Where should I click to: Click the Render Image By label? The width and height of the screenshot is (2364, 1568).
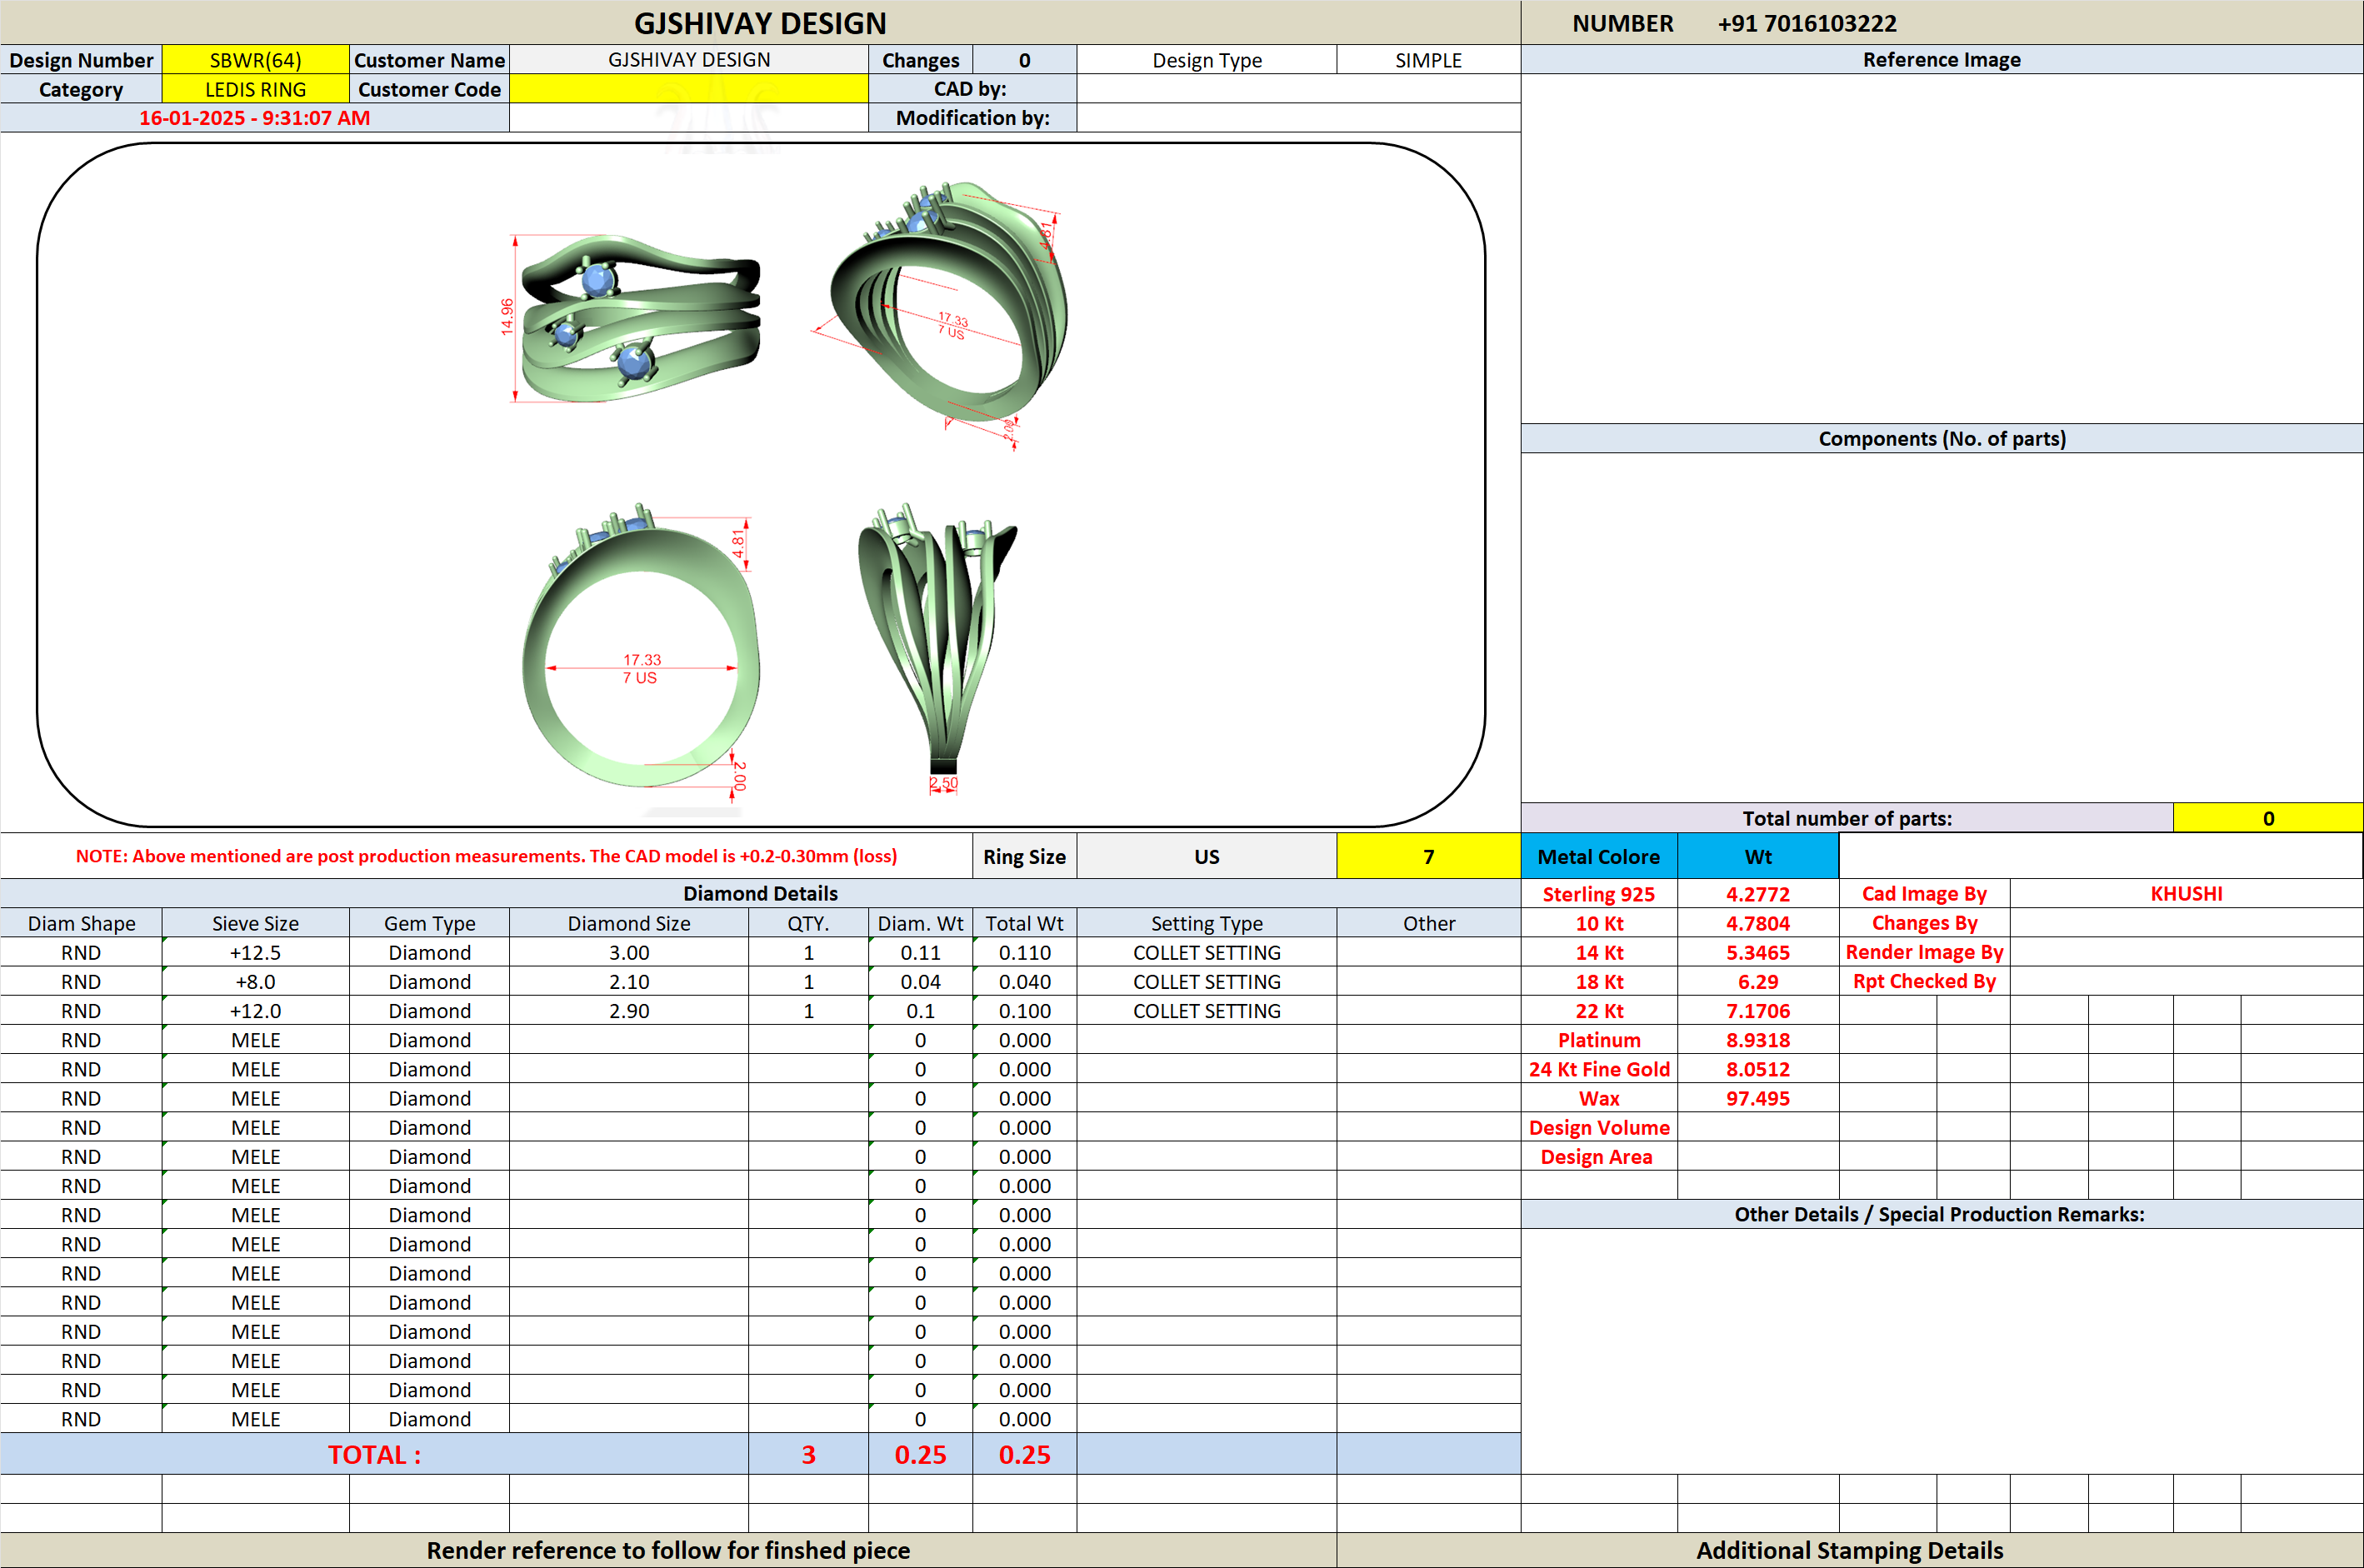[x=1924, y=952]
